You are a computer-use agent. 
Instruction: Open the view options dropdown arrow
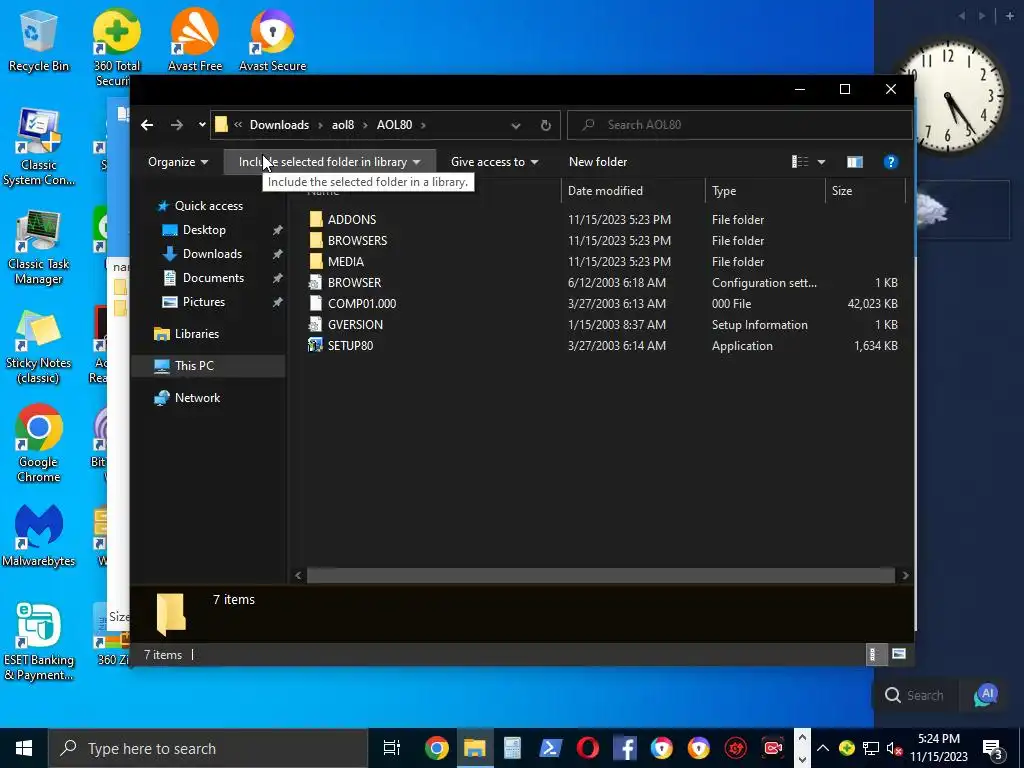coord(822,162)
